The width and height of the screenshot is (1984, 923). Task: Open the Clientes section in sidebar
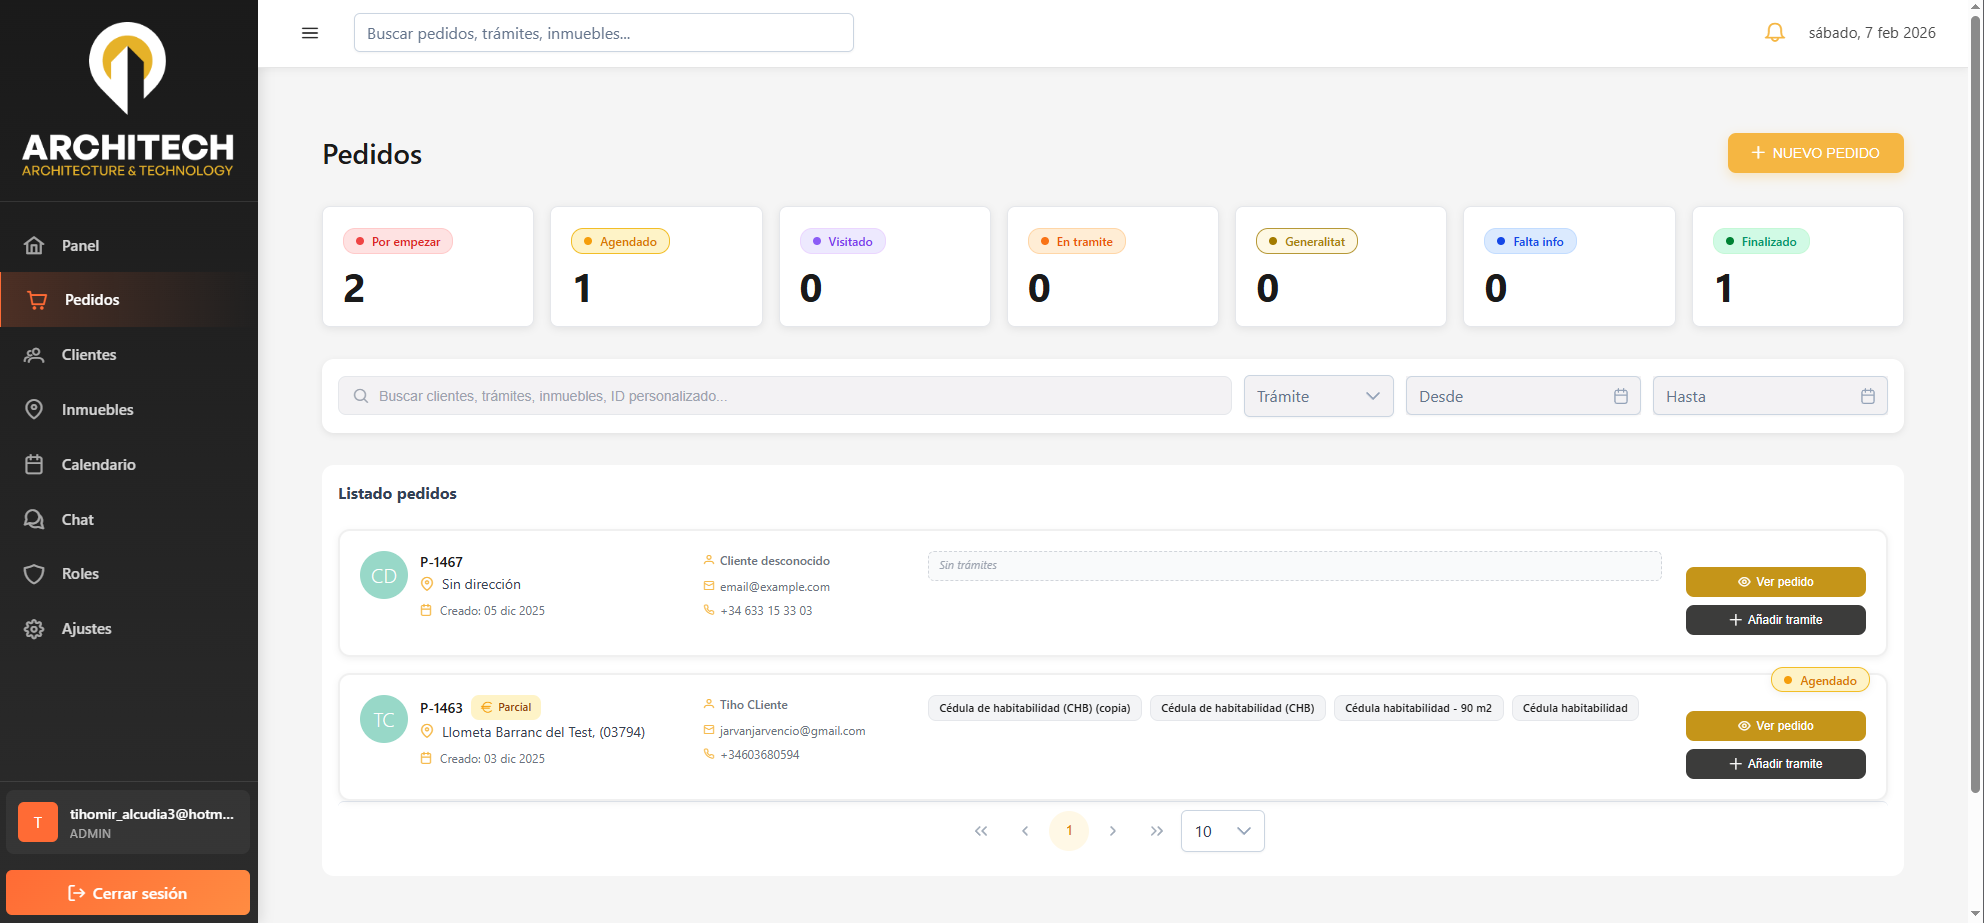click(89, 355)
